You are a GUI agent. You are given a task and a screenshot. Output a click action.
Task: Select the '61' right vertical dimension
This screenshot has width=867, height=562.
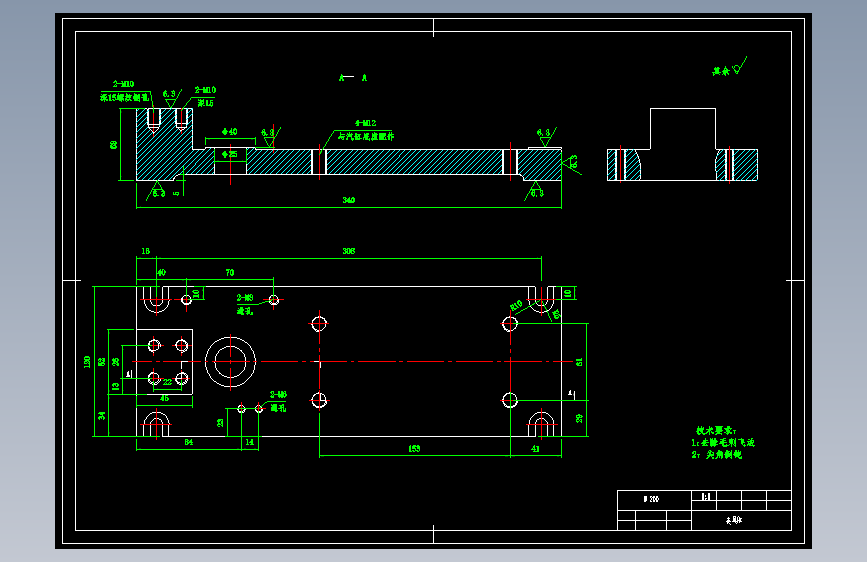(579, 362)
